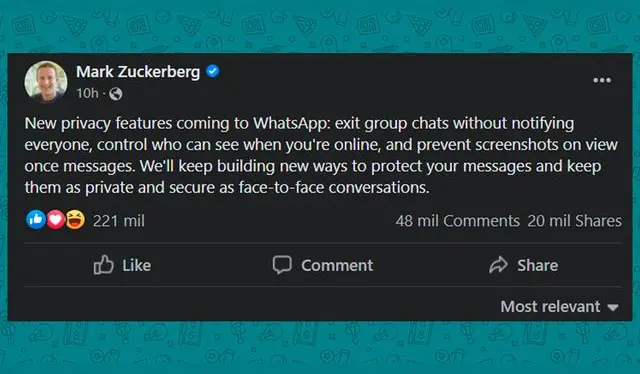The height and width of the screenshot is (374, 640).
Task: Click the Share button label
Action: (x=538, y=265)
